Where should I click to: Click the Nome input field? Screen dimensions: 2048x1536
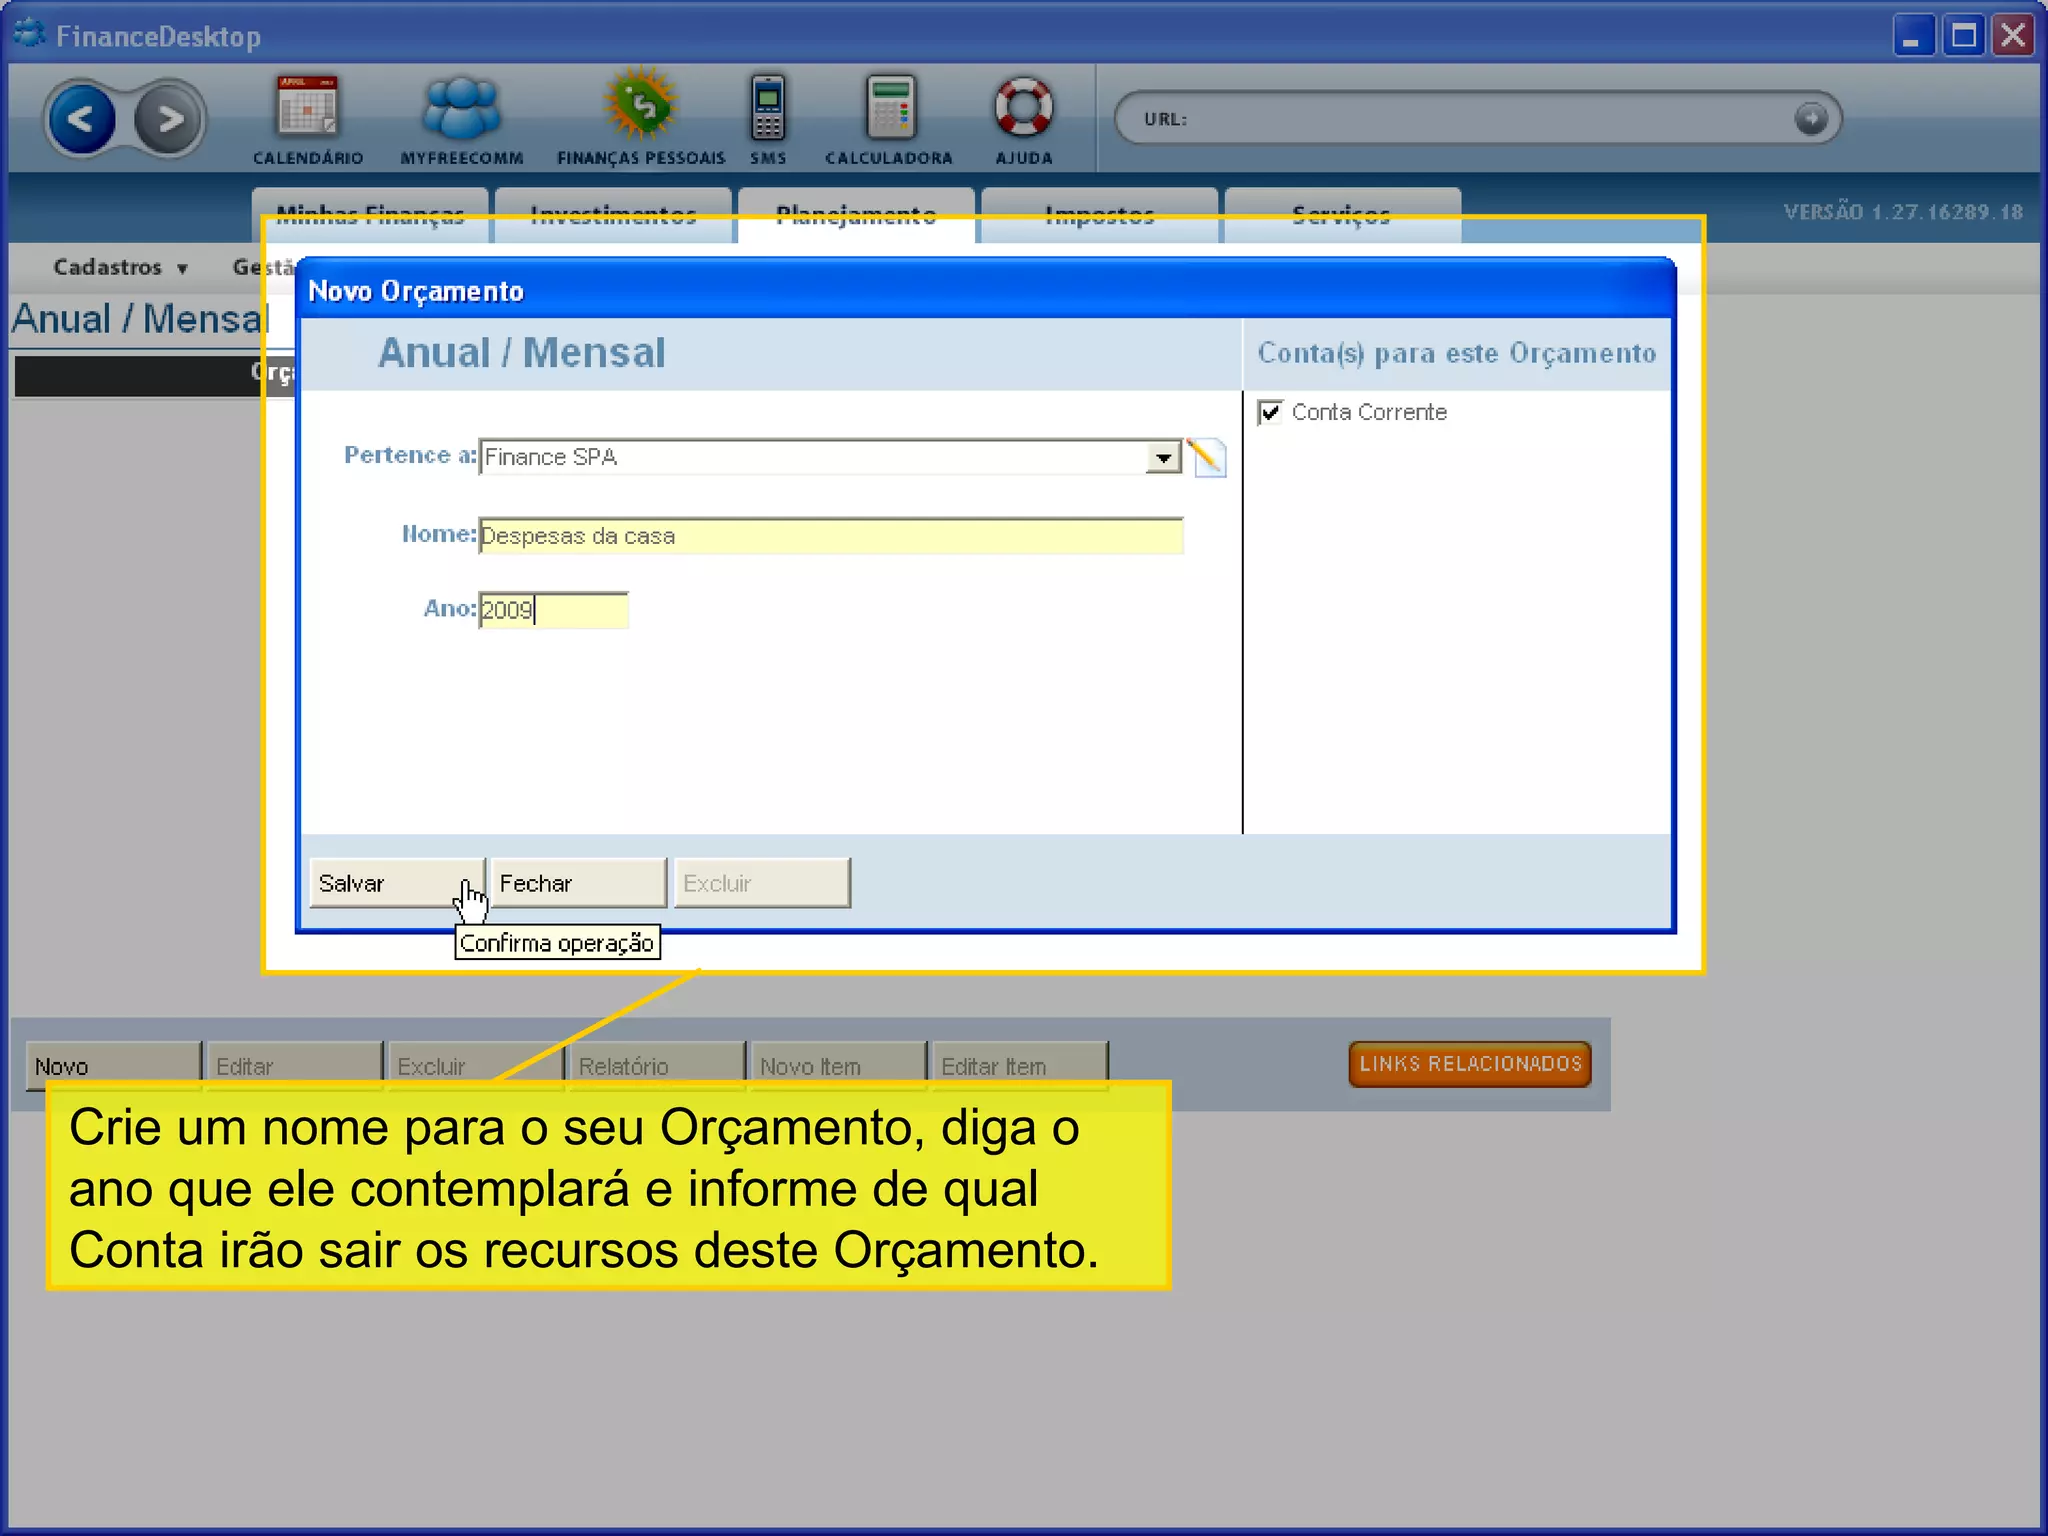(830, 536)
